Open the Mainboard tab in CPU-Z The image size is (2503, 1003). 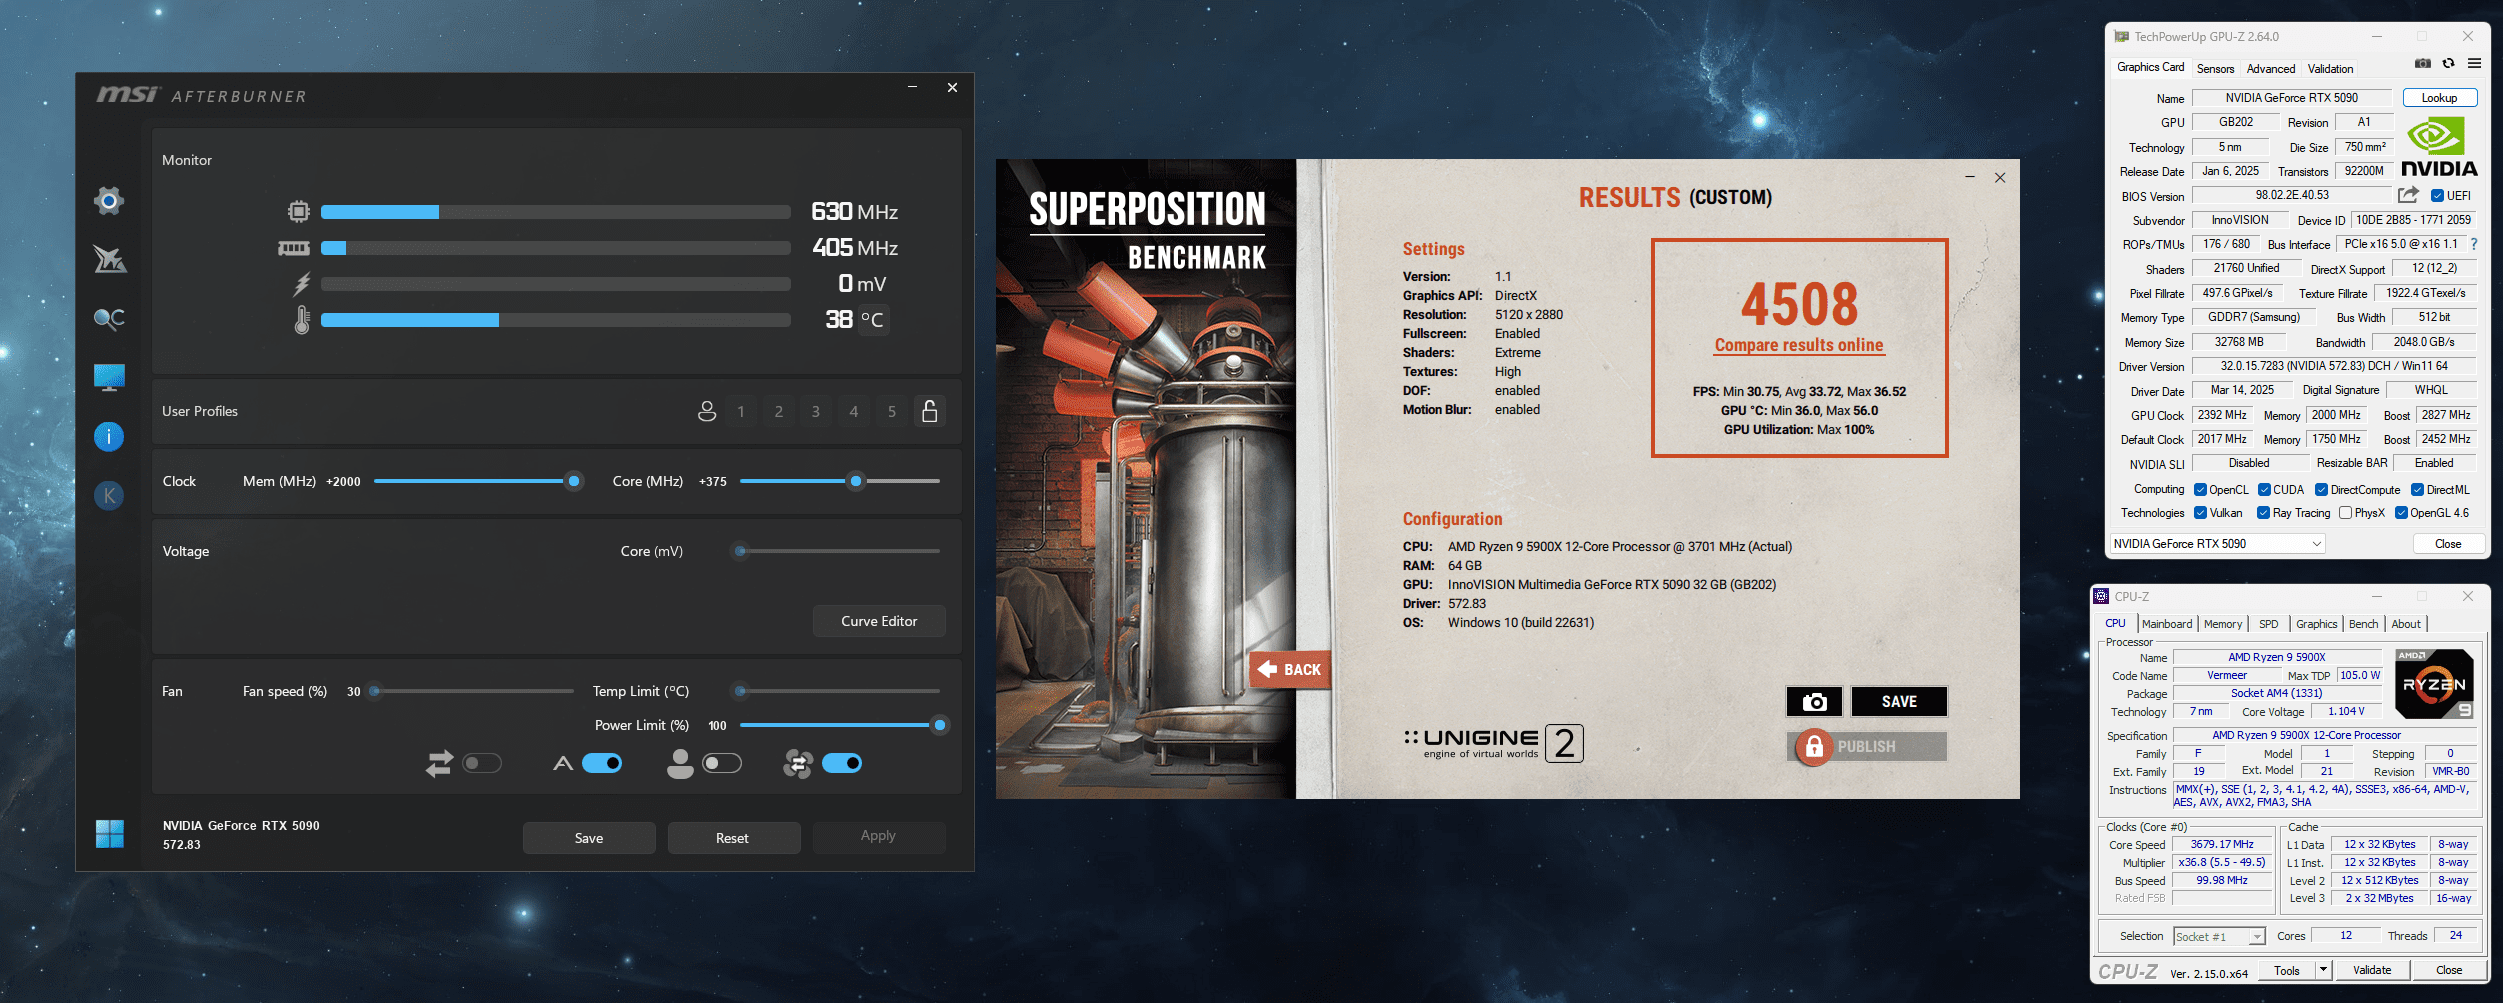click(2167, 624)
